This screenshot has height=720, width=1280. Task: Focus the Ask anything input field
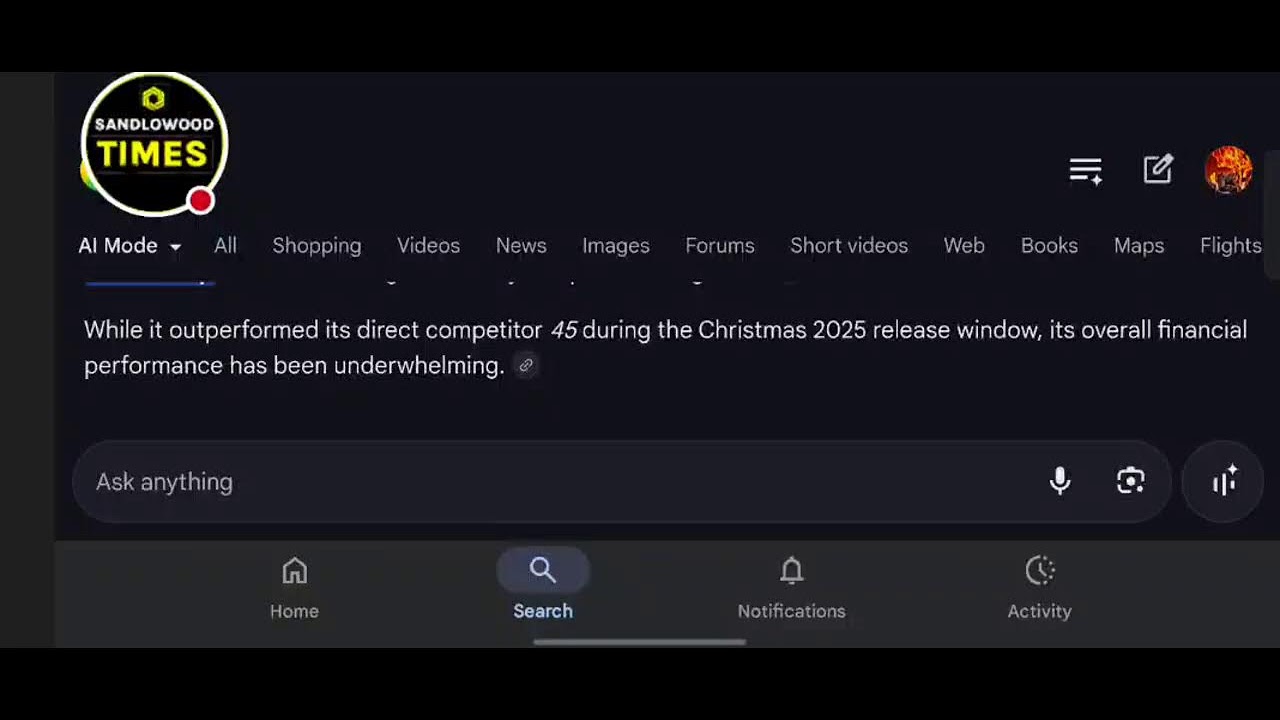620,481
